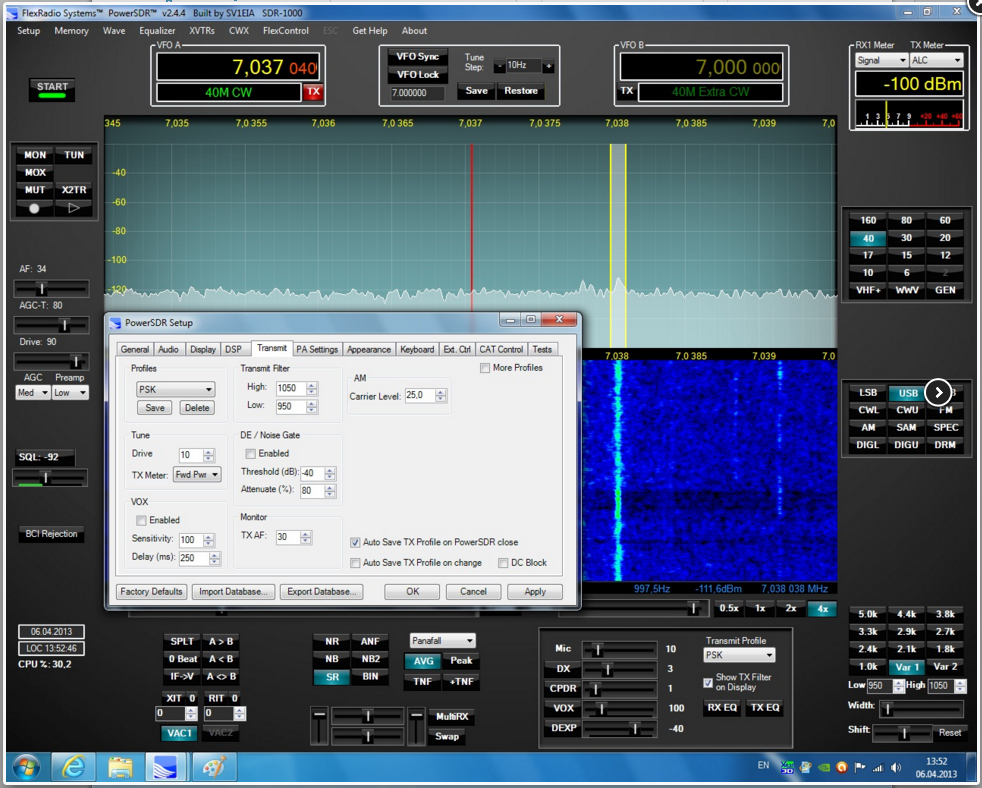Enable the VOX checkbox in Setup
This screenshot has width=982, height=788.
[140, 520]
